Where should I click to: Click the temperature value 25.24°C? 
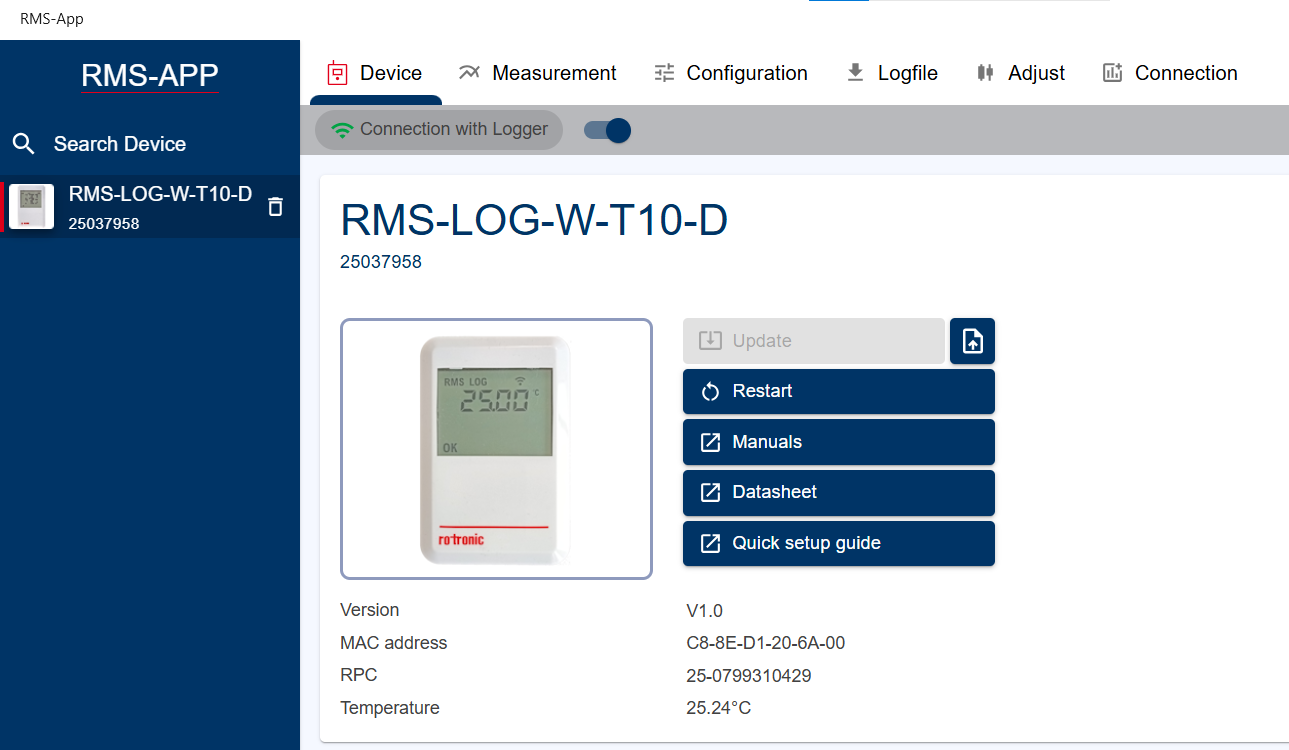[x=718, y=708]
